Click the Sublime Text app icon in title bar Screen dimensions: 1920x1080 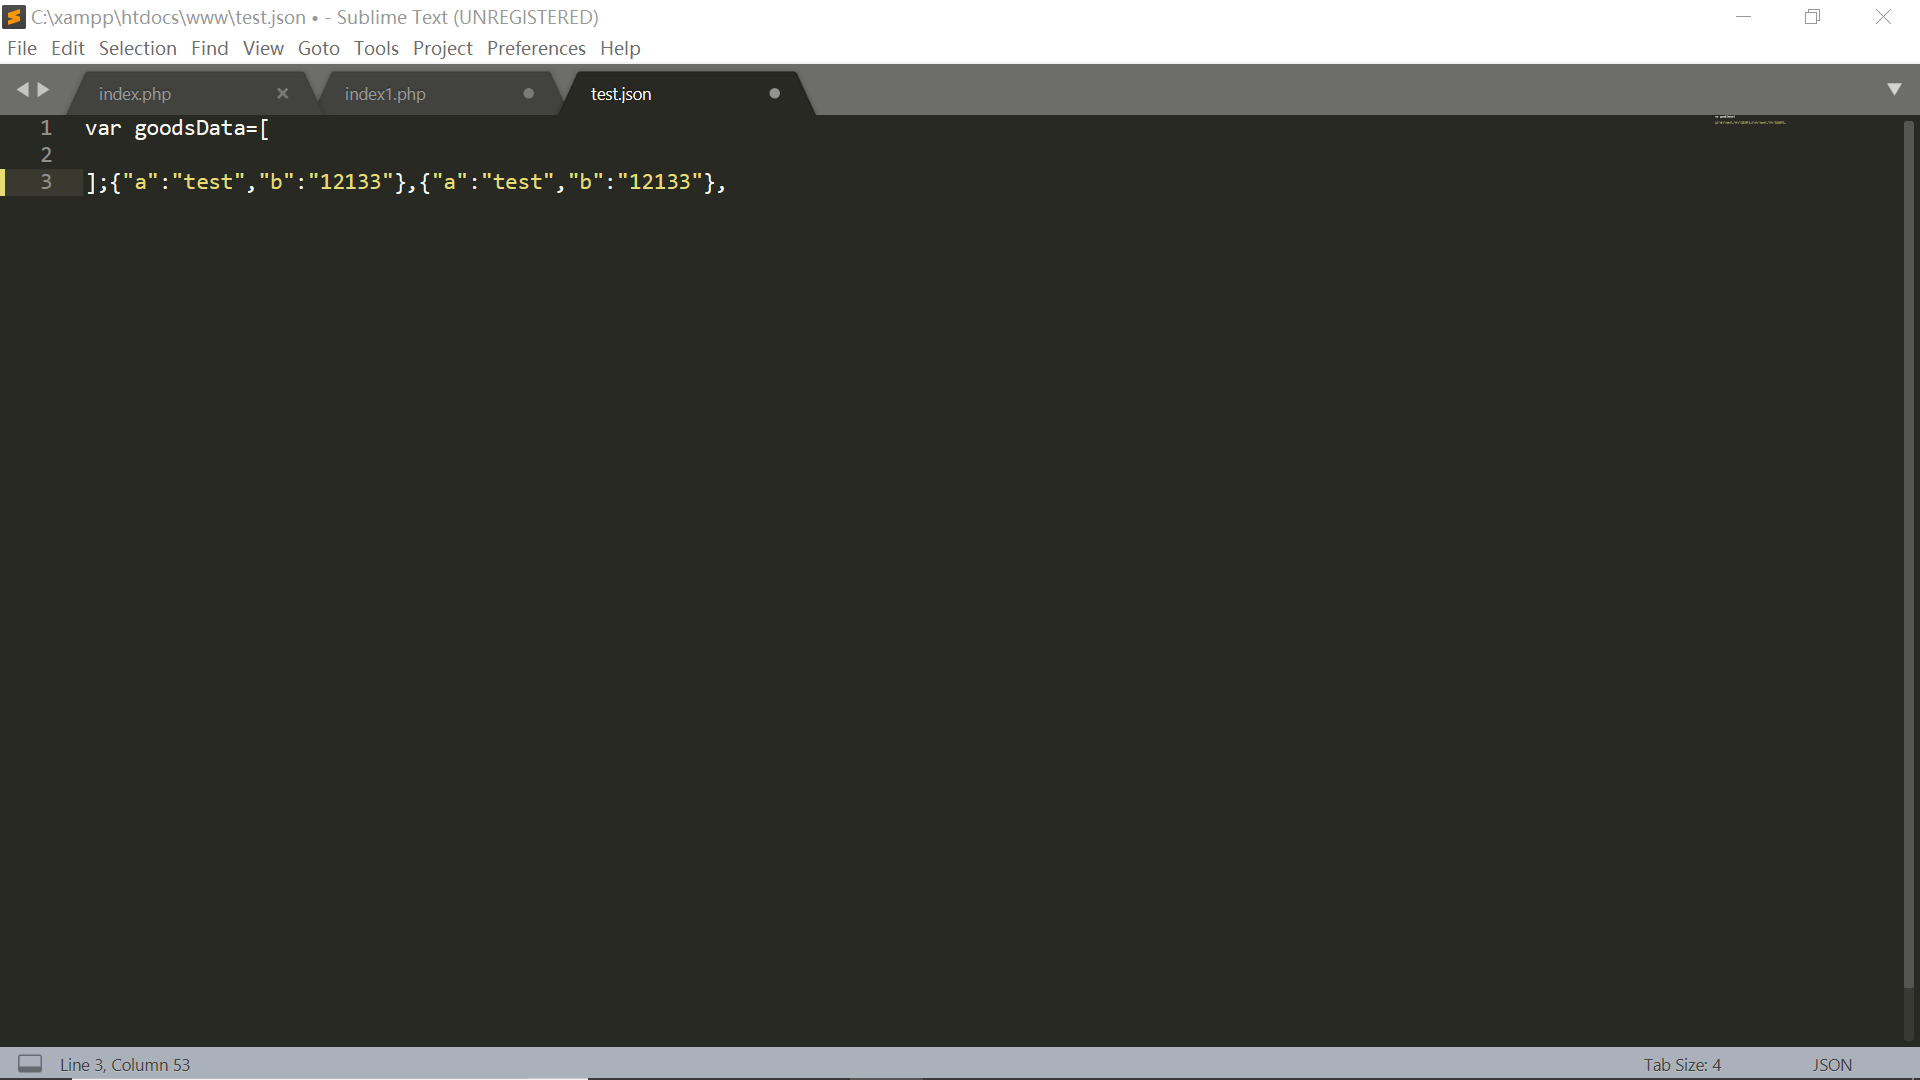tap(14, 17)
